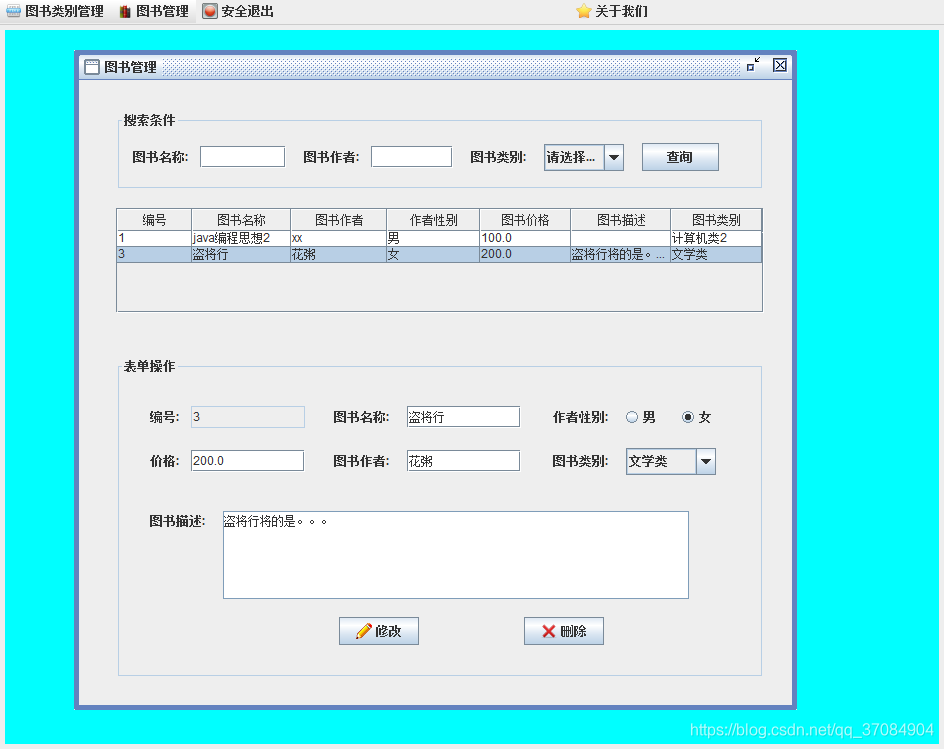The width and height of the screenshot is (944, 749).
Task: Click the 文学类 cell in table
Action: pos(716,255)
